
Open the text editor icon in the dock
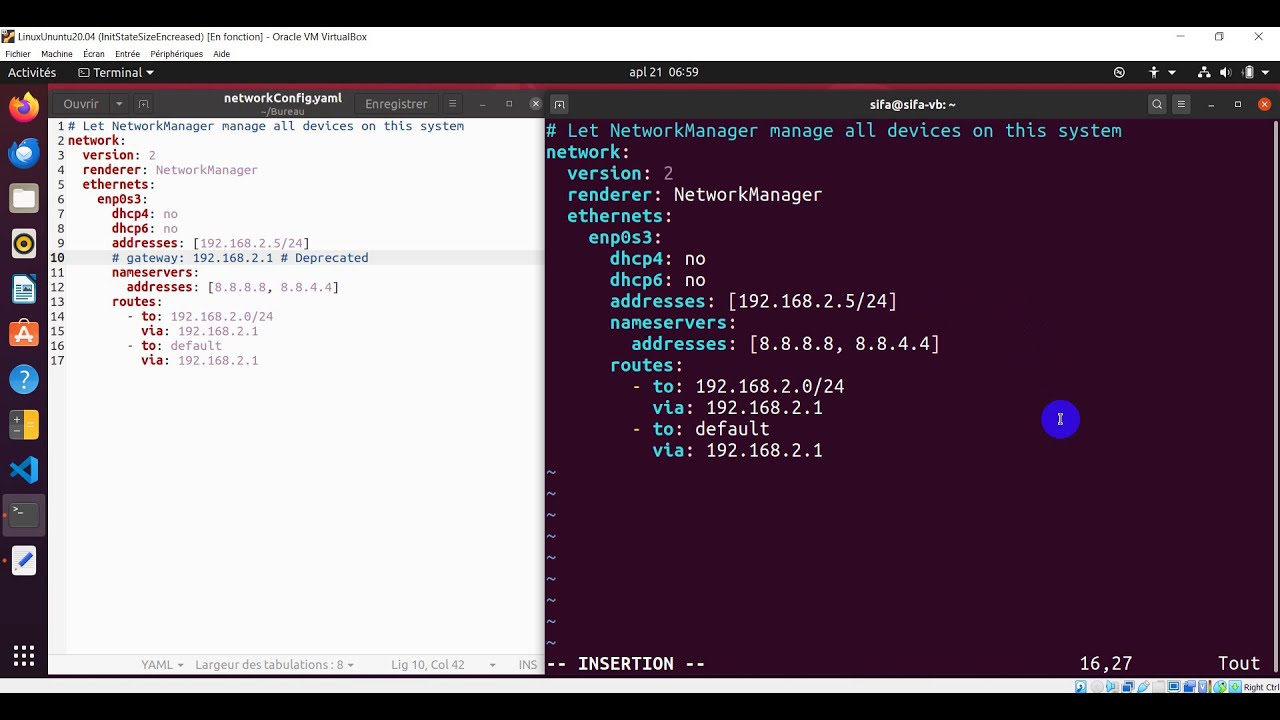[x=24, y=560]
